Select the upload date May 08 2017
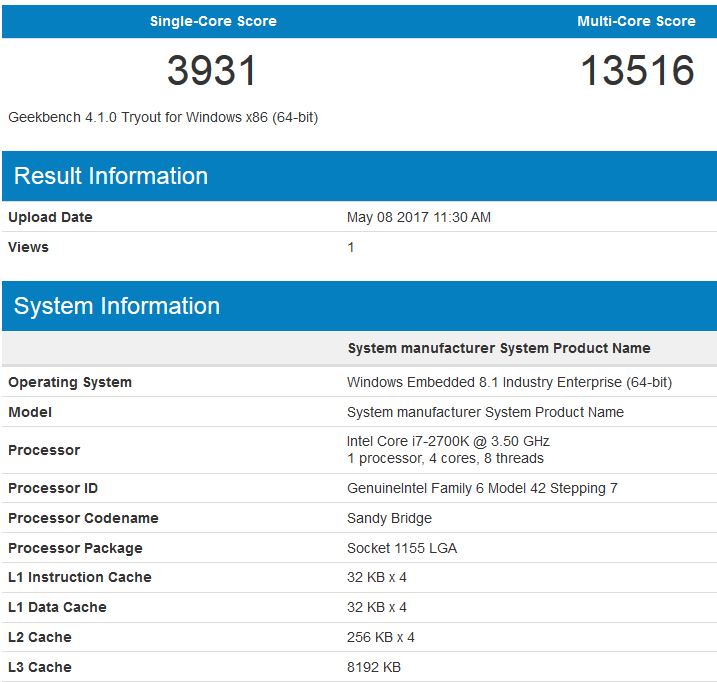The image size is (717, 682). (x=419, y=217)
